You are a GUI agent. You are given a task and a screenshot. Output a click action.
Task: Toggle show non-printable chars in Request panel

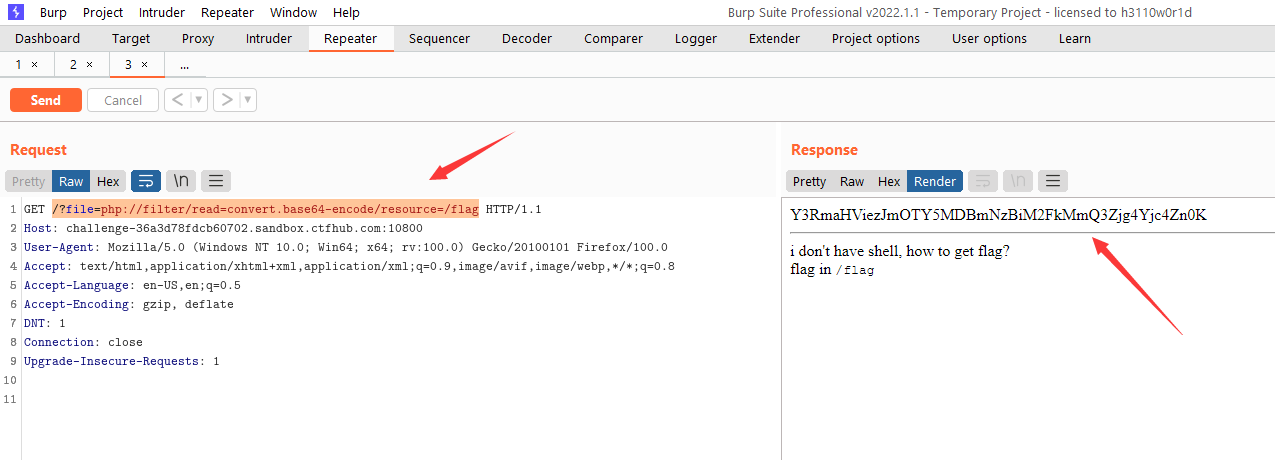coord(181,181)
